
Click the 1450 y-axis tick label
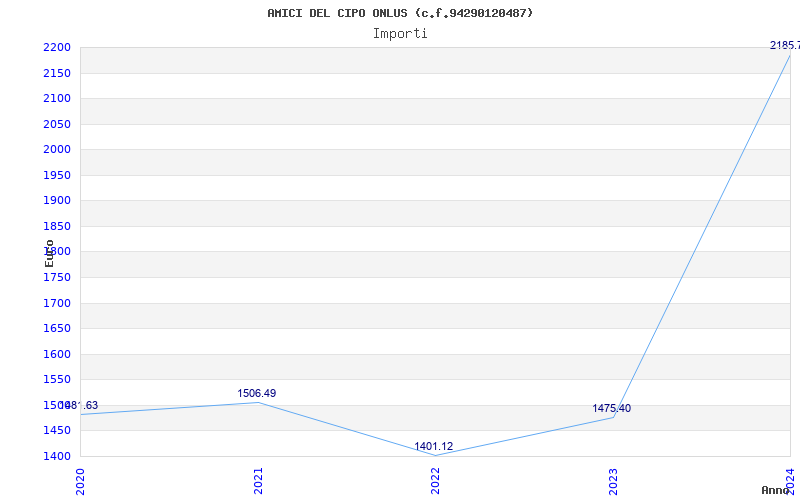(57, 431)
